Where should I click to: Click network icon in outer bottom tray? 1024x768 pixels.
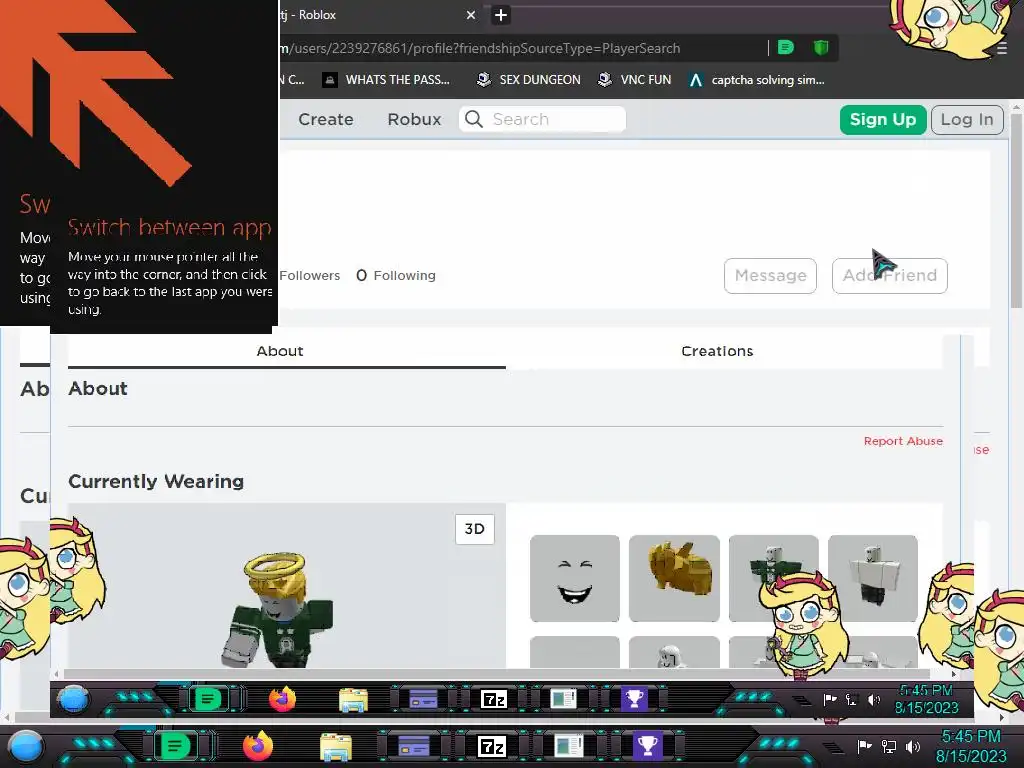tap(888, 746)
